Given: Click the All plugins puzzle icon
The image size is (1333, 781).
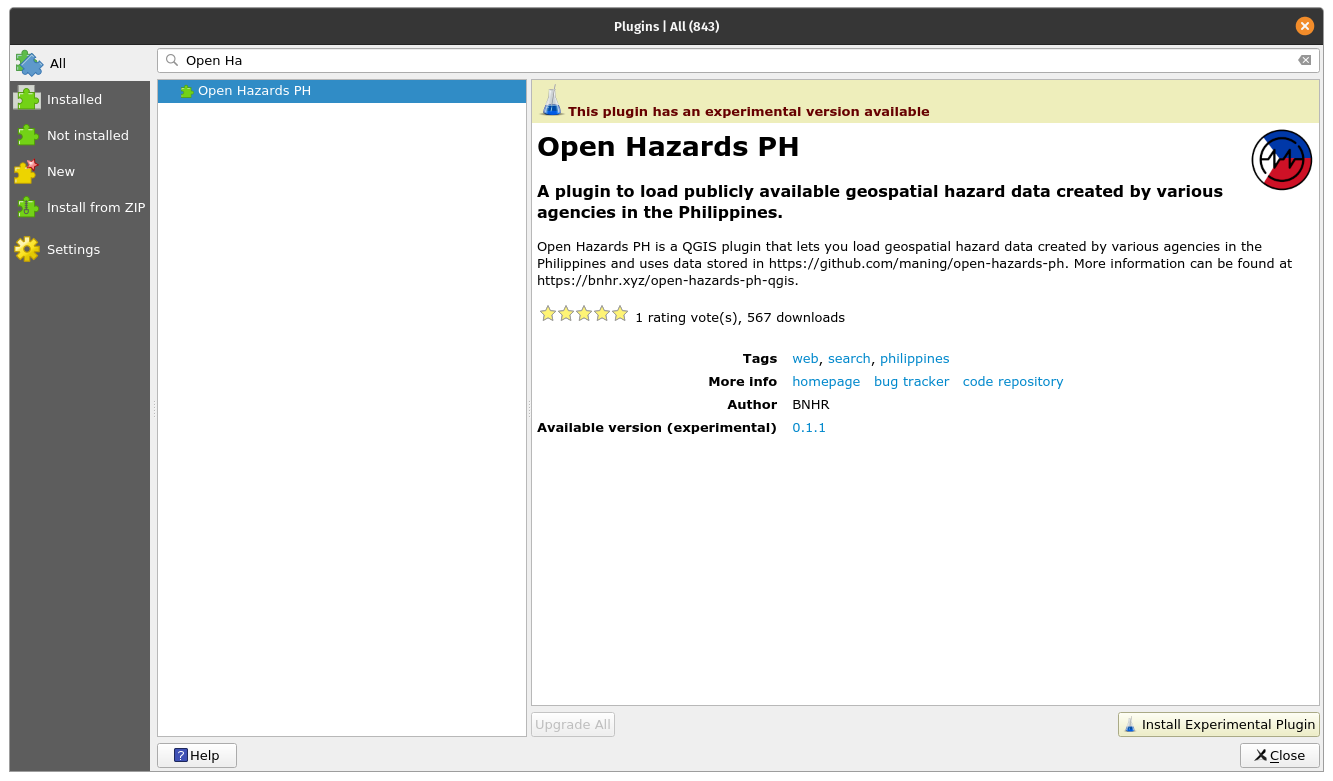Looking at the screenshot, I should click(29, 63).
